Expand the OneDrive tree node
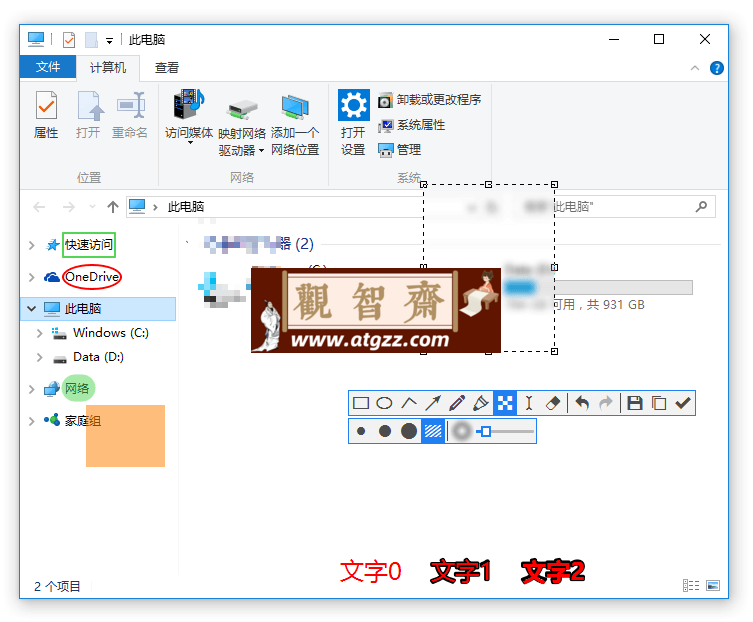The width and height of the screenshot is (753, 622). pos(32,277)
